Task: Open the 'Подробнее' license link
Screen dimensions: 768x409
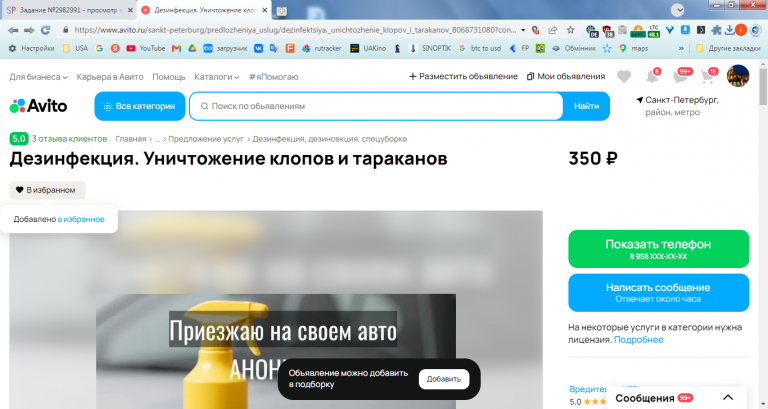Action: click(x=638, y=340)
